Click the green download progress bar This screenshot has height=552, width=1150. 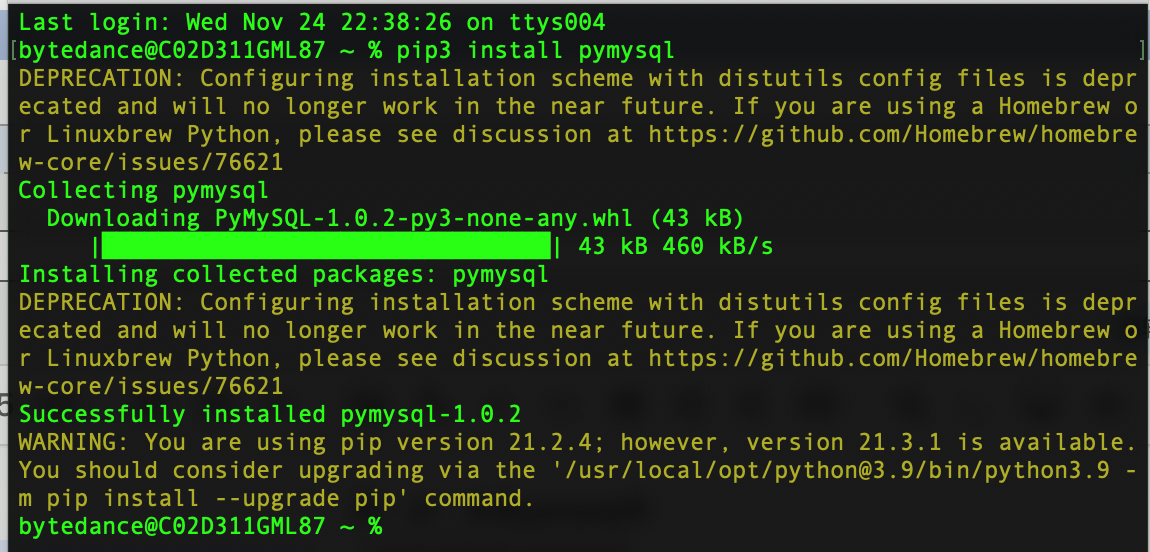click(x=326, y=246)
